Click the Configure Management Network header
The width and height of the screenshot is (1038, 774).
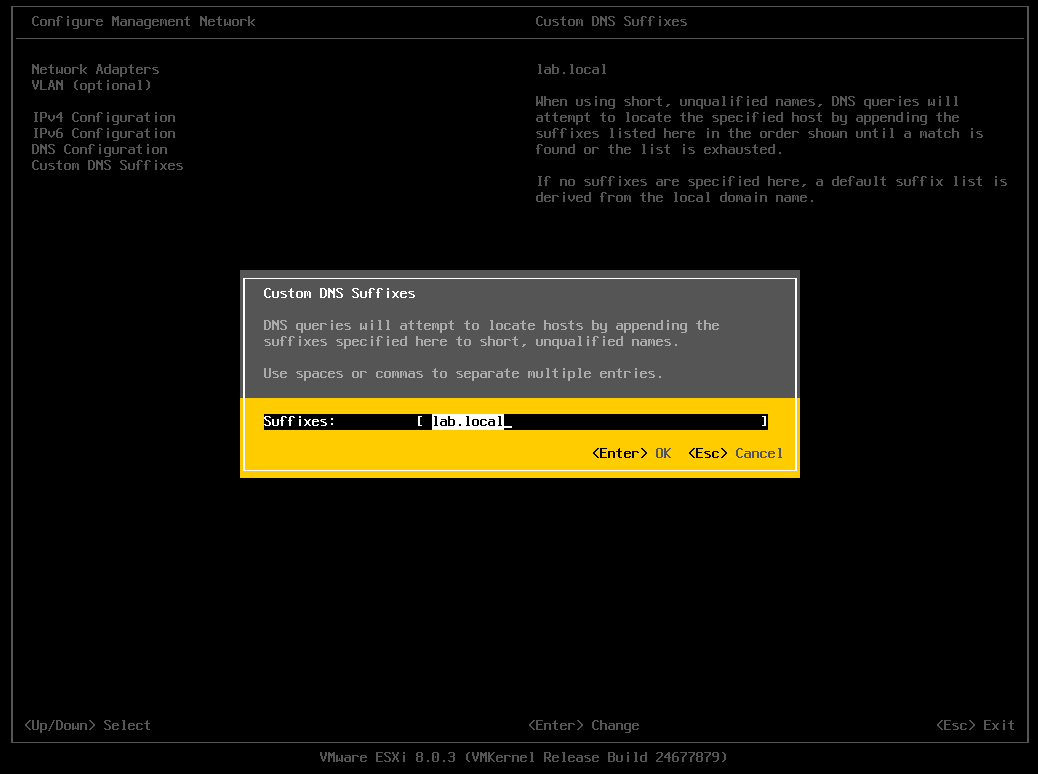(x=144, y=21)
